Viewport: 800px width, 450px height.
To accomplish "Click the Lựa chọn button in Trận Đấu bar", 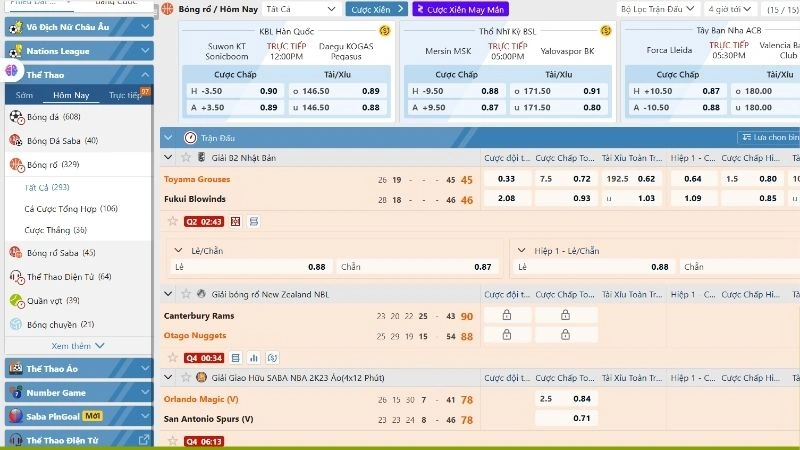I will pyautogui.click(x=769, y=137).
